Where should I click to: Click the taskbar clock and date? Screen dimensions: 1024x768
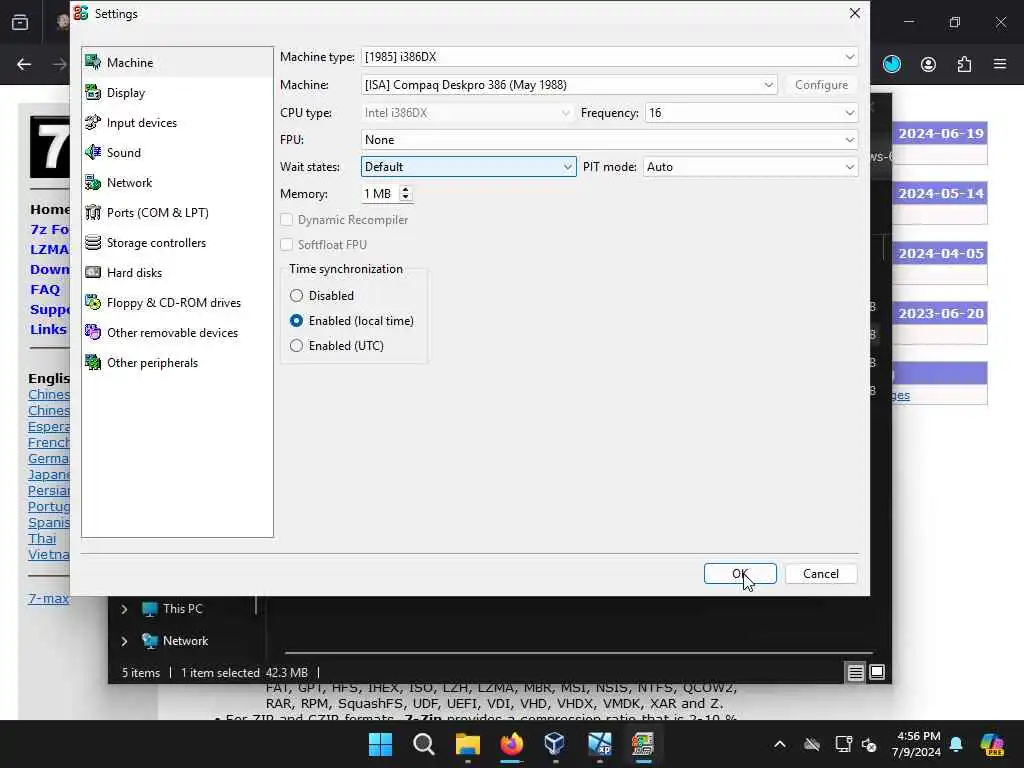(918, 744)
